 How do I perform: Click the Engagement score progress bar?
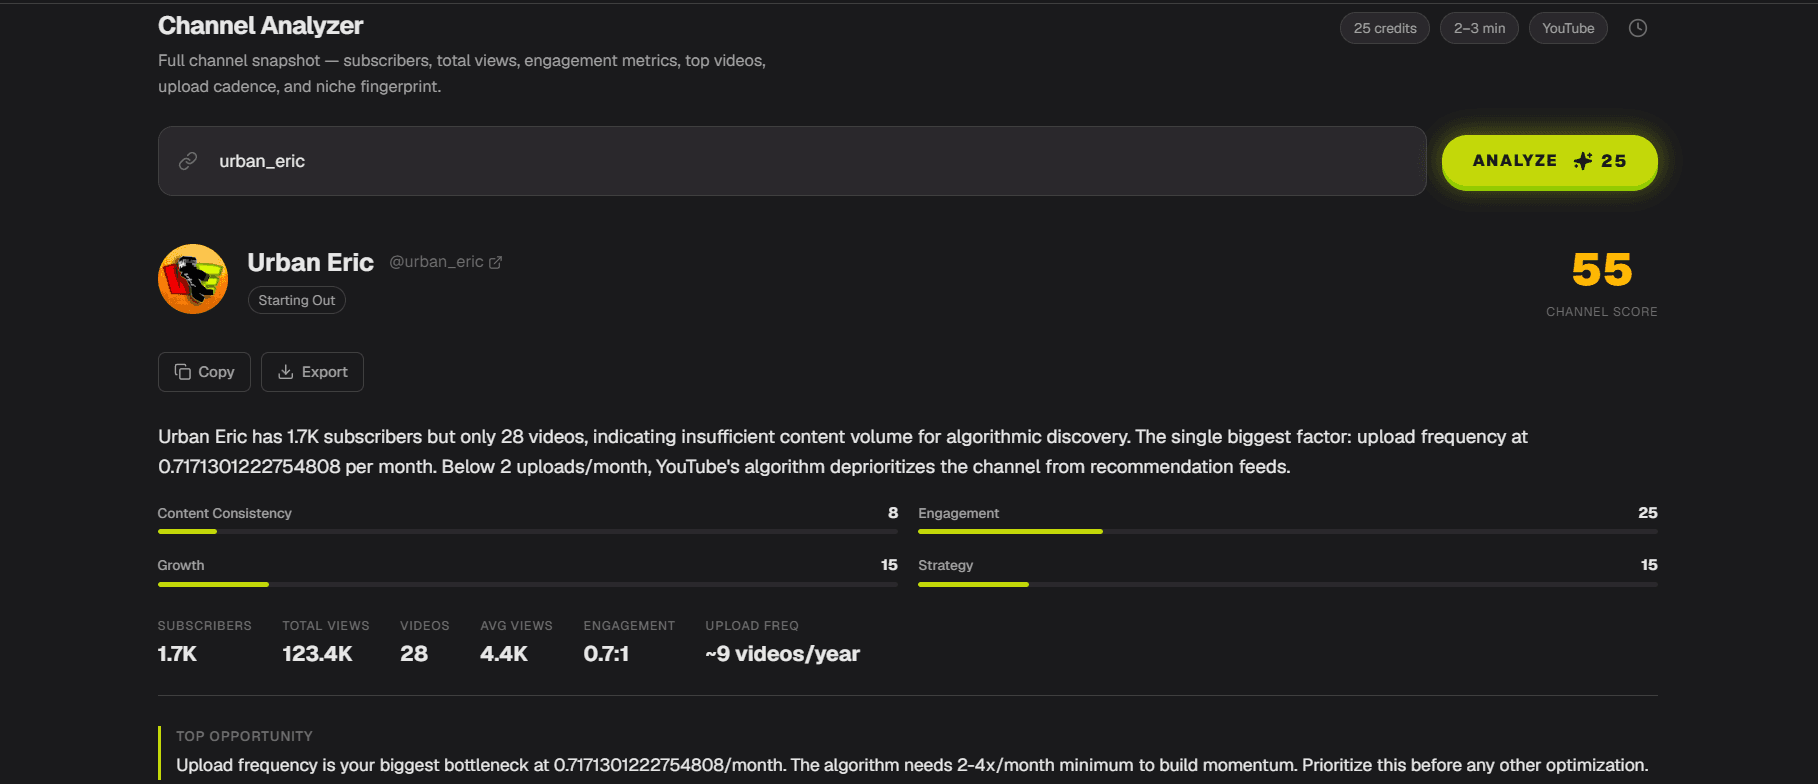tap(1288, 531)
